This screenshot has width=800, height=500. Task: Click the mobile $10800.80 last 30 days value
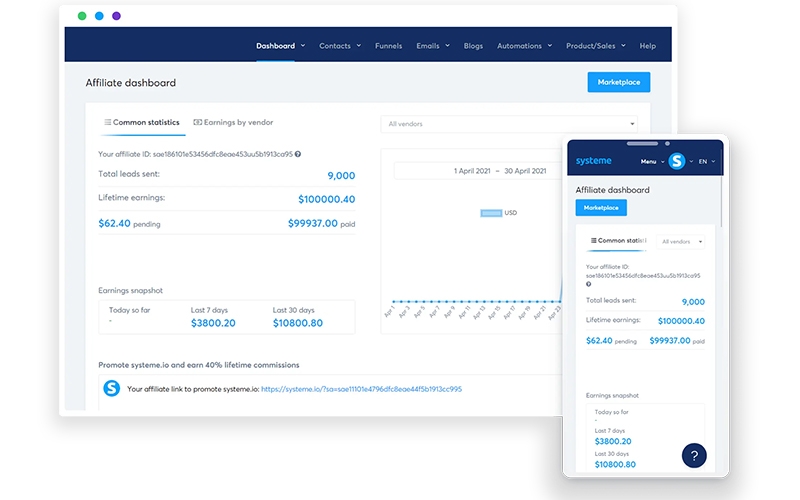click(615, 464)
